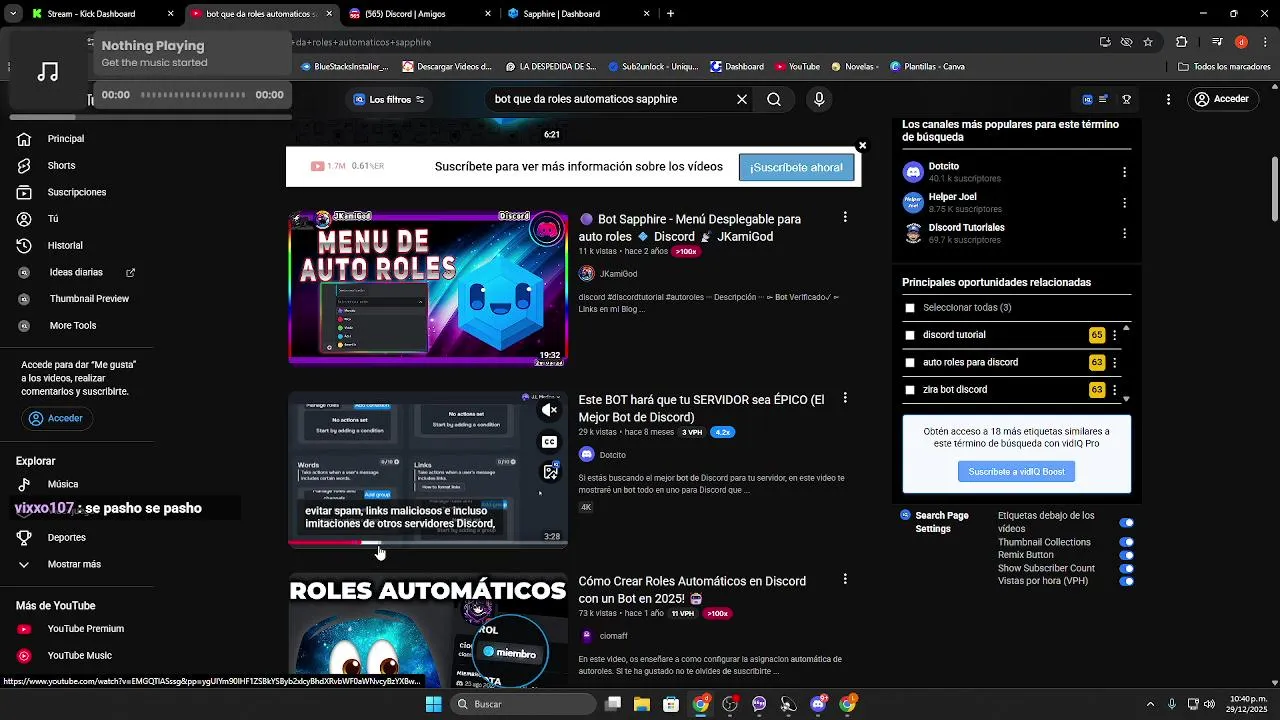
Task: Toggle Remix Button switch
Action: pos(1127,555)
